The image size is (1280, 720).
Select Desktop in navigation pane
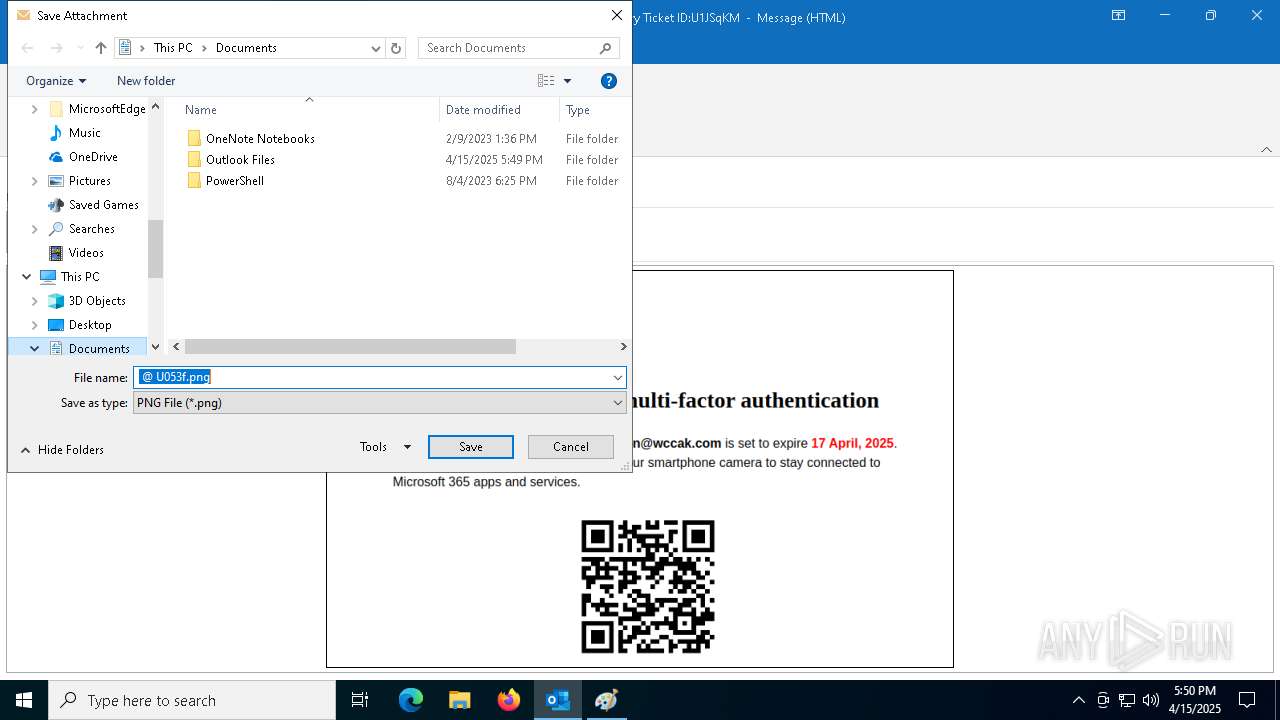90,325
